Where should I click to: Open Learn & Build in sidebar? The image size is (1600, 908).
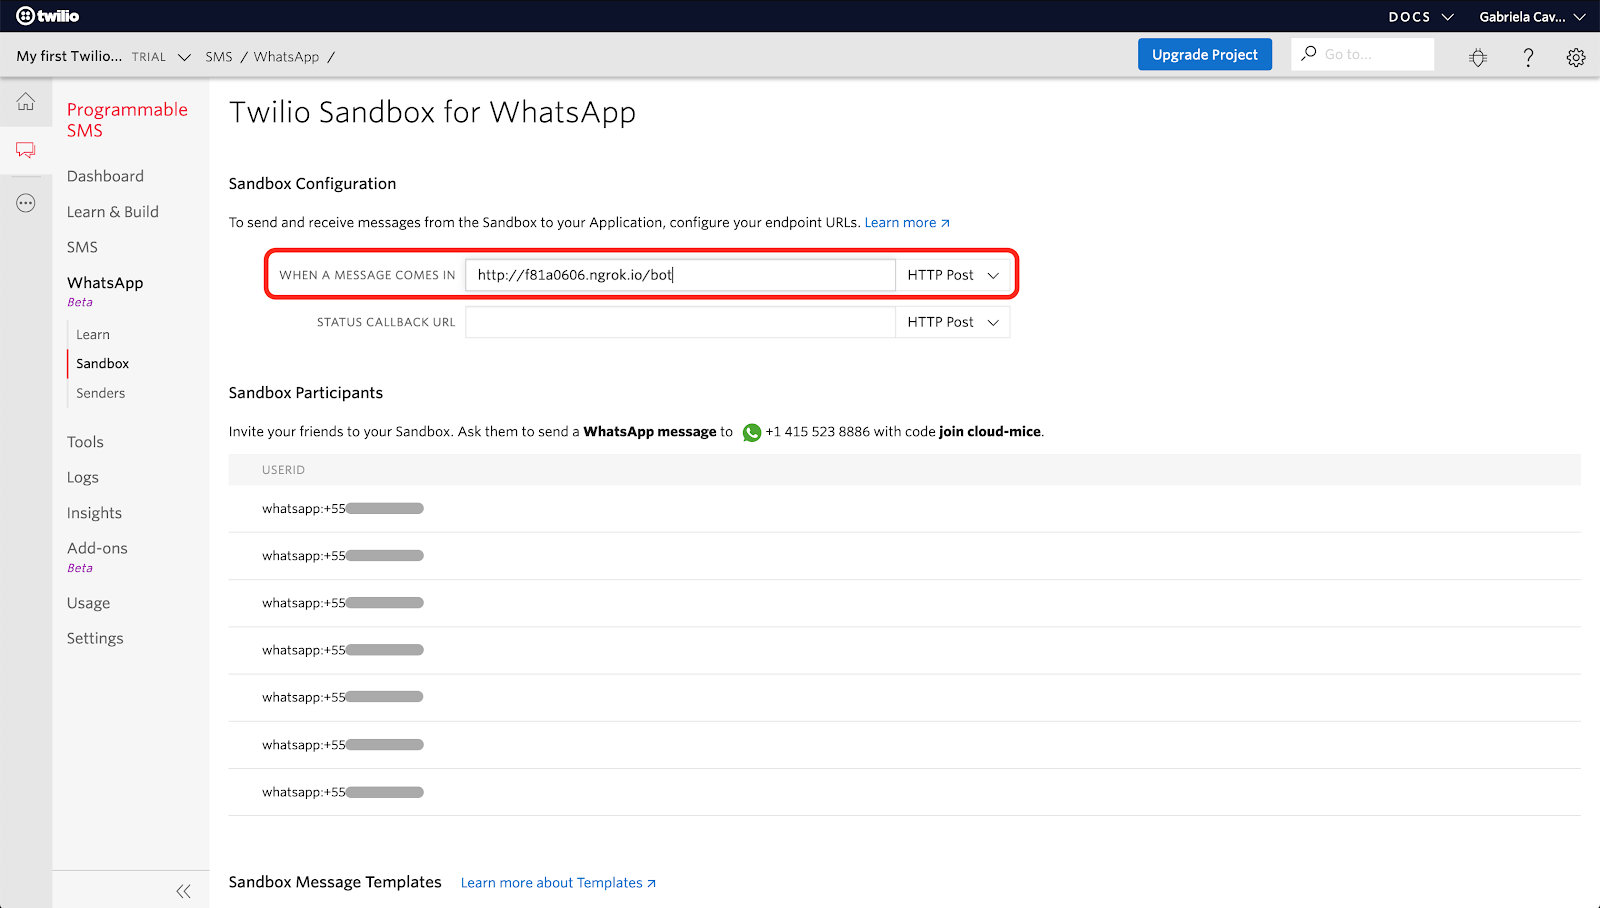coord(113,212)
